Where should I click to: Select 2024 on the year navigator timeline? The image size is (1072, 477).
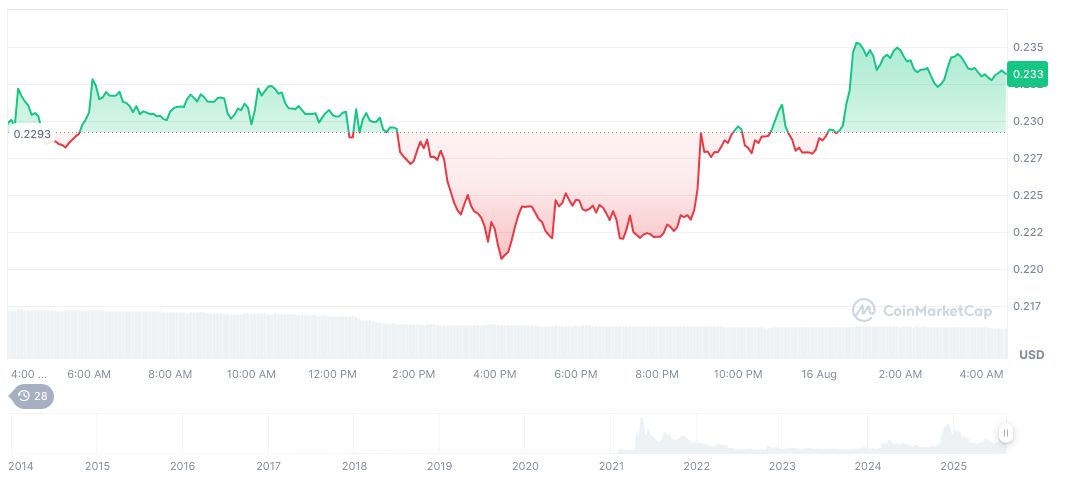click(x=868, y=466)
